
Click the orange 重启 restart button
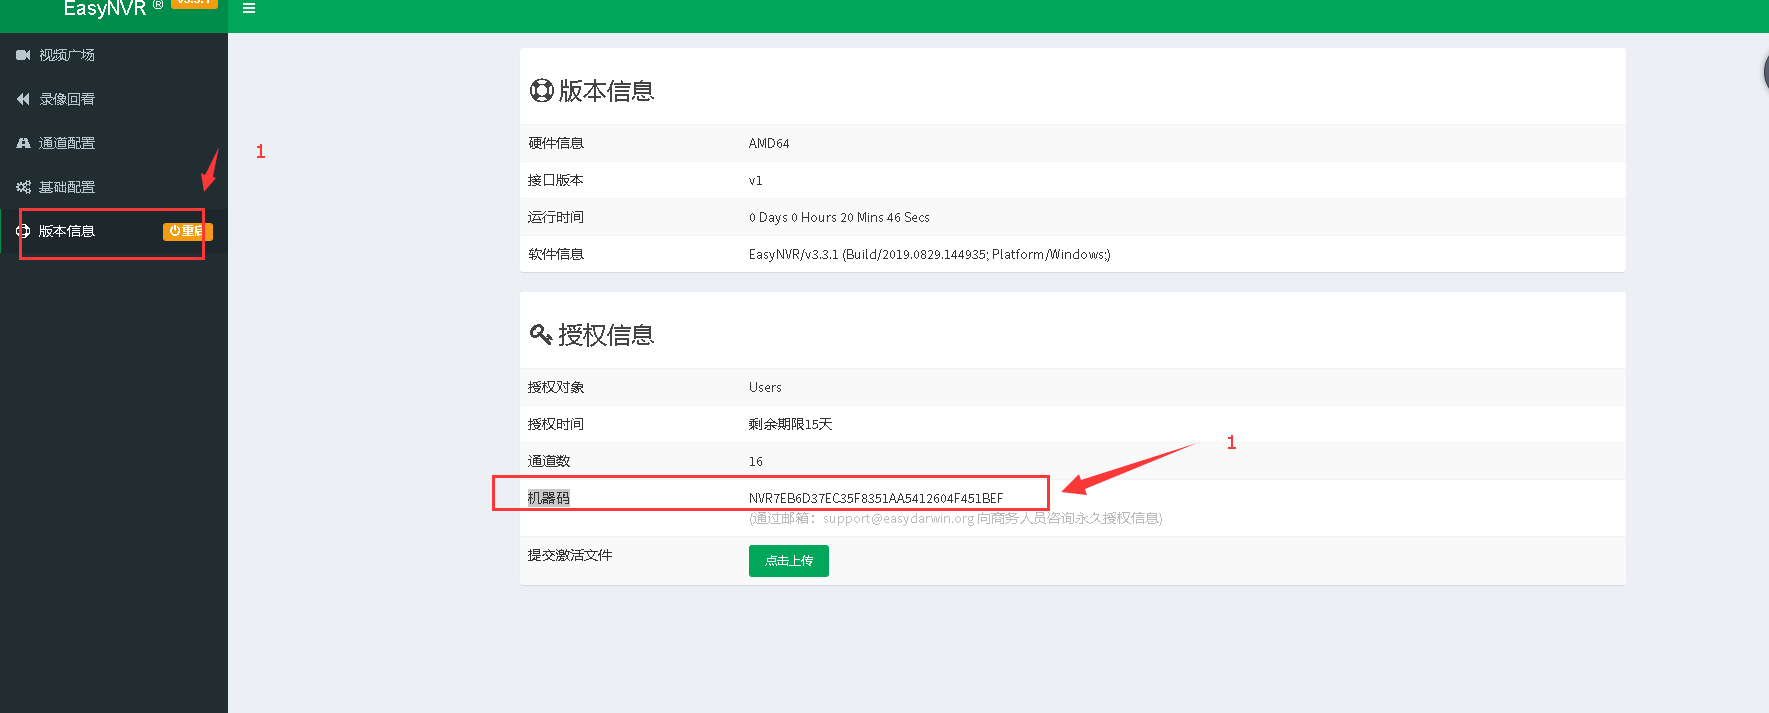coord(187,231)
